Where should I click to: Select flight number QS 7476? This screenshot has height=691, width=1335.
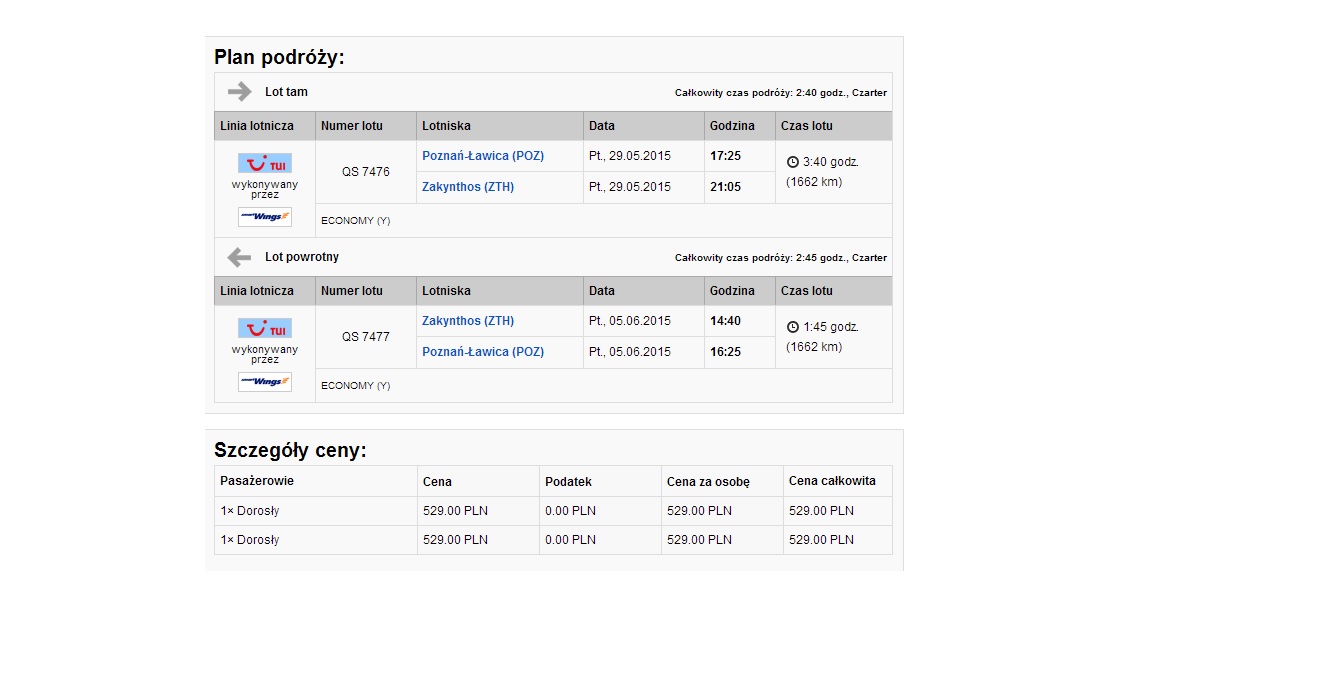366,172
